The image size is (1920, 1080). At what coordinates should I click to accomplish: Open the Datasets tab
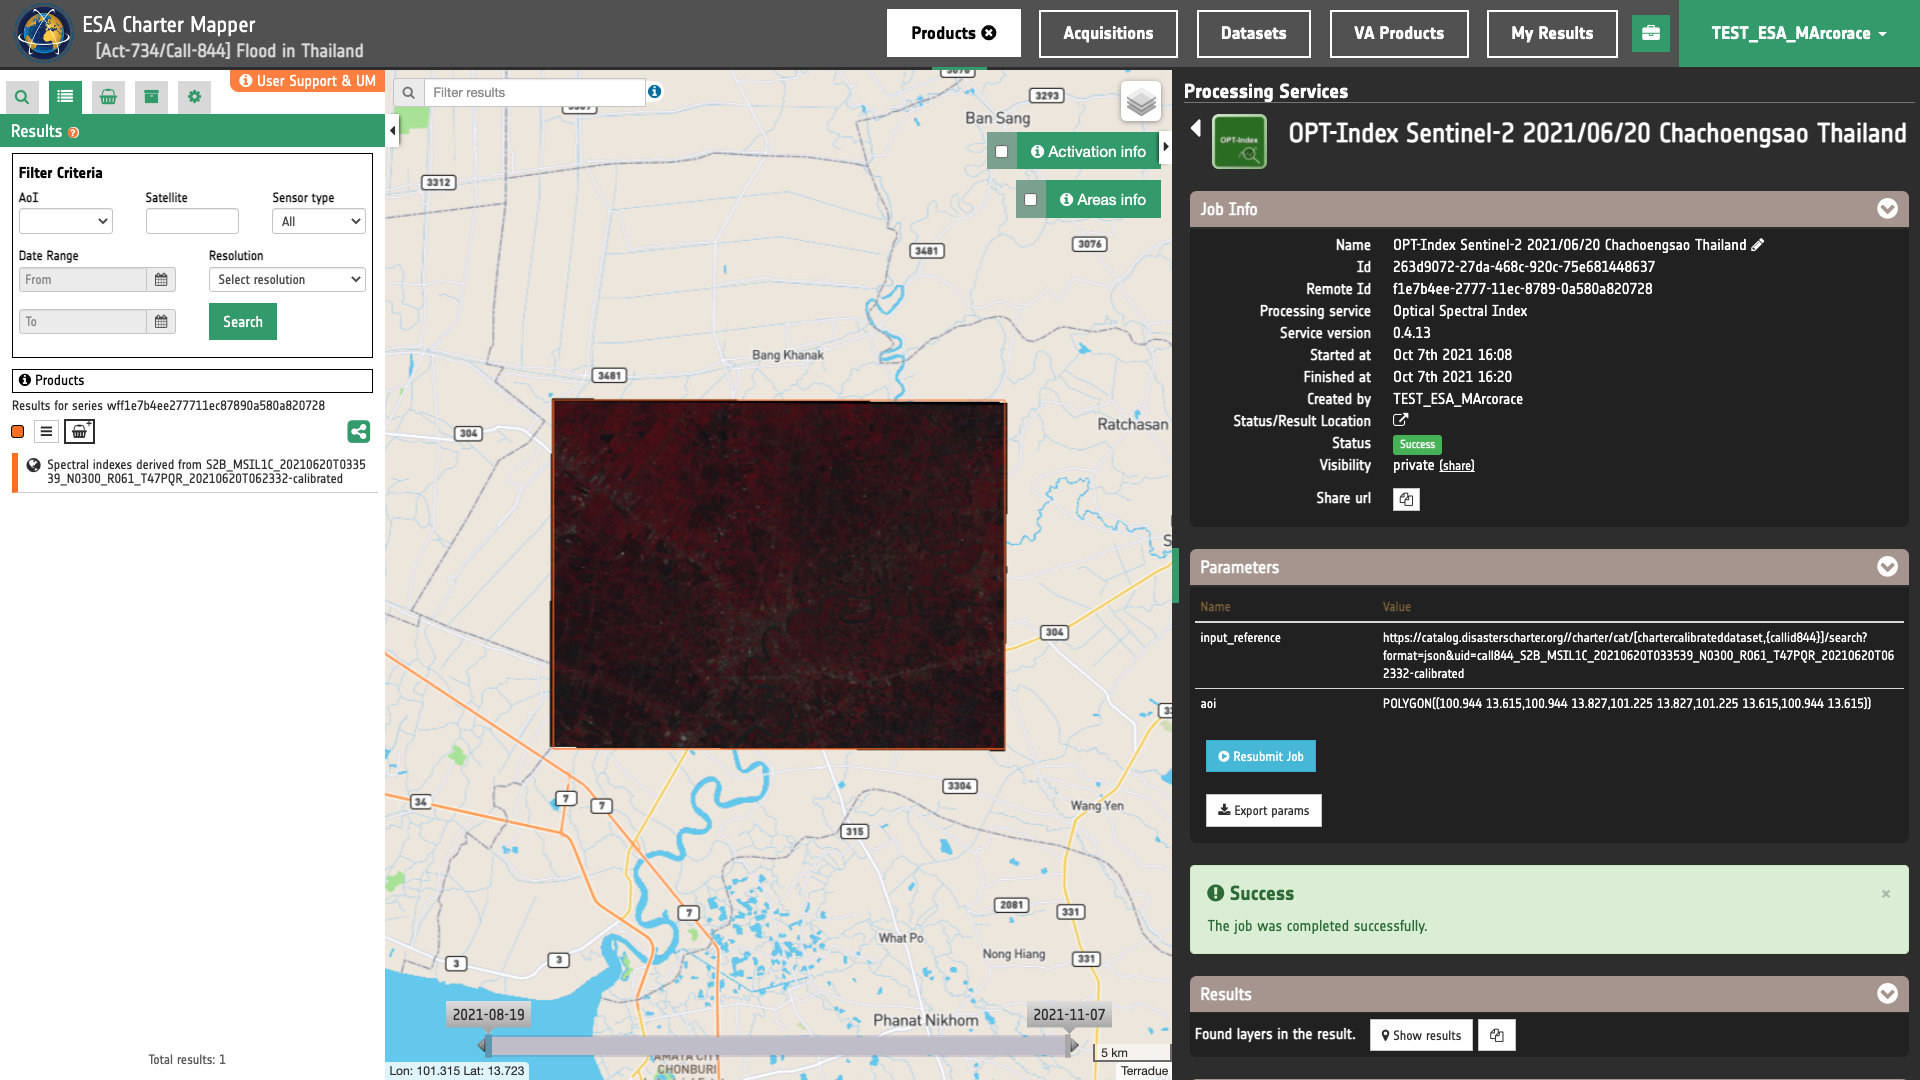click(1254, 34)
